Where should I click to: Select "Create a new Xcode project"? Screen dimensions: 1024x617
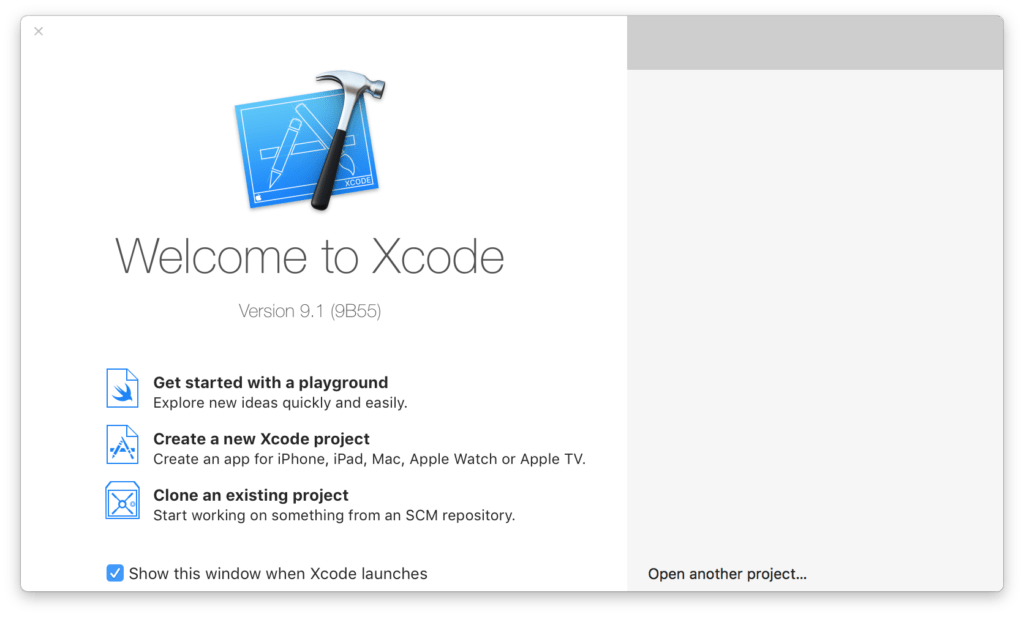pyautogui.click(x=261, y=438)
